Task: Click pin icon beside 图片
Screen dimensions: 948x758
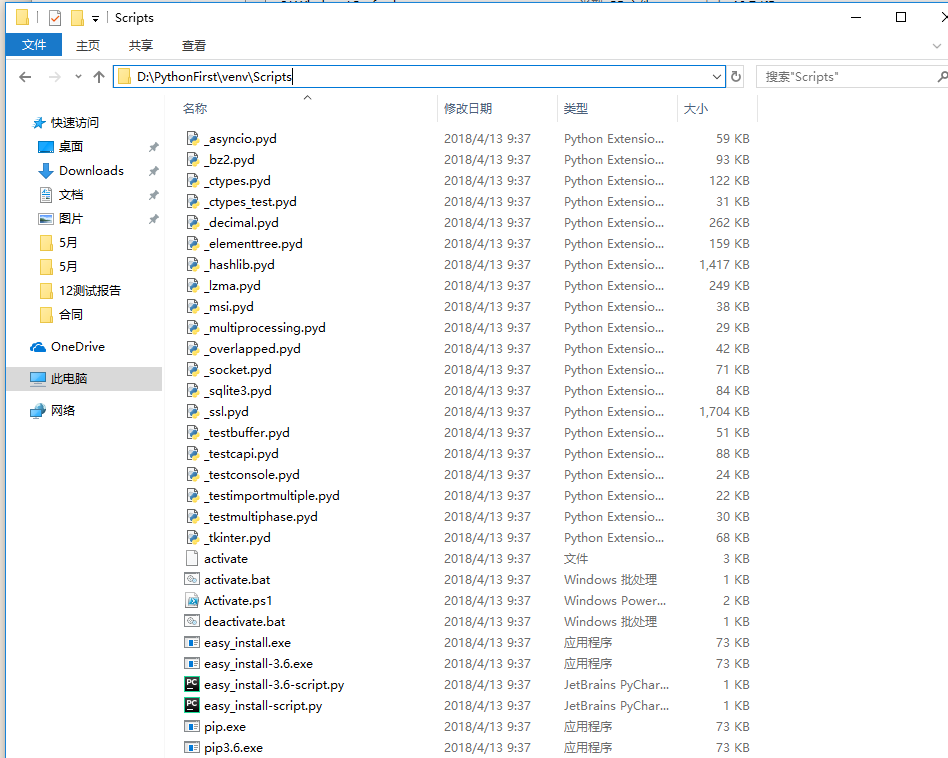Action: 154,219
